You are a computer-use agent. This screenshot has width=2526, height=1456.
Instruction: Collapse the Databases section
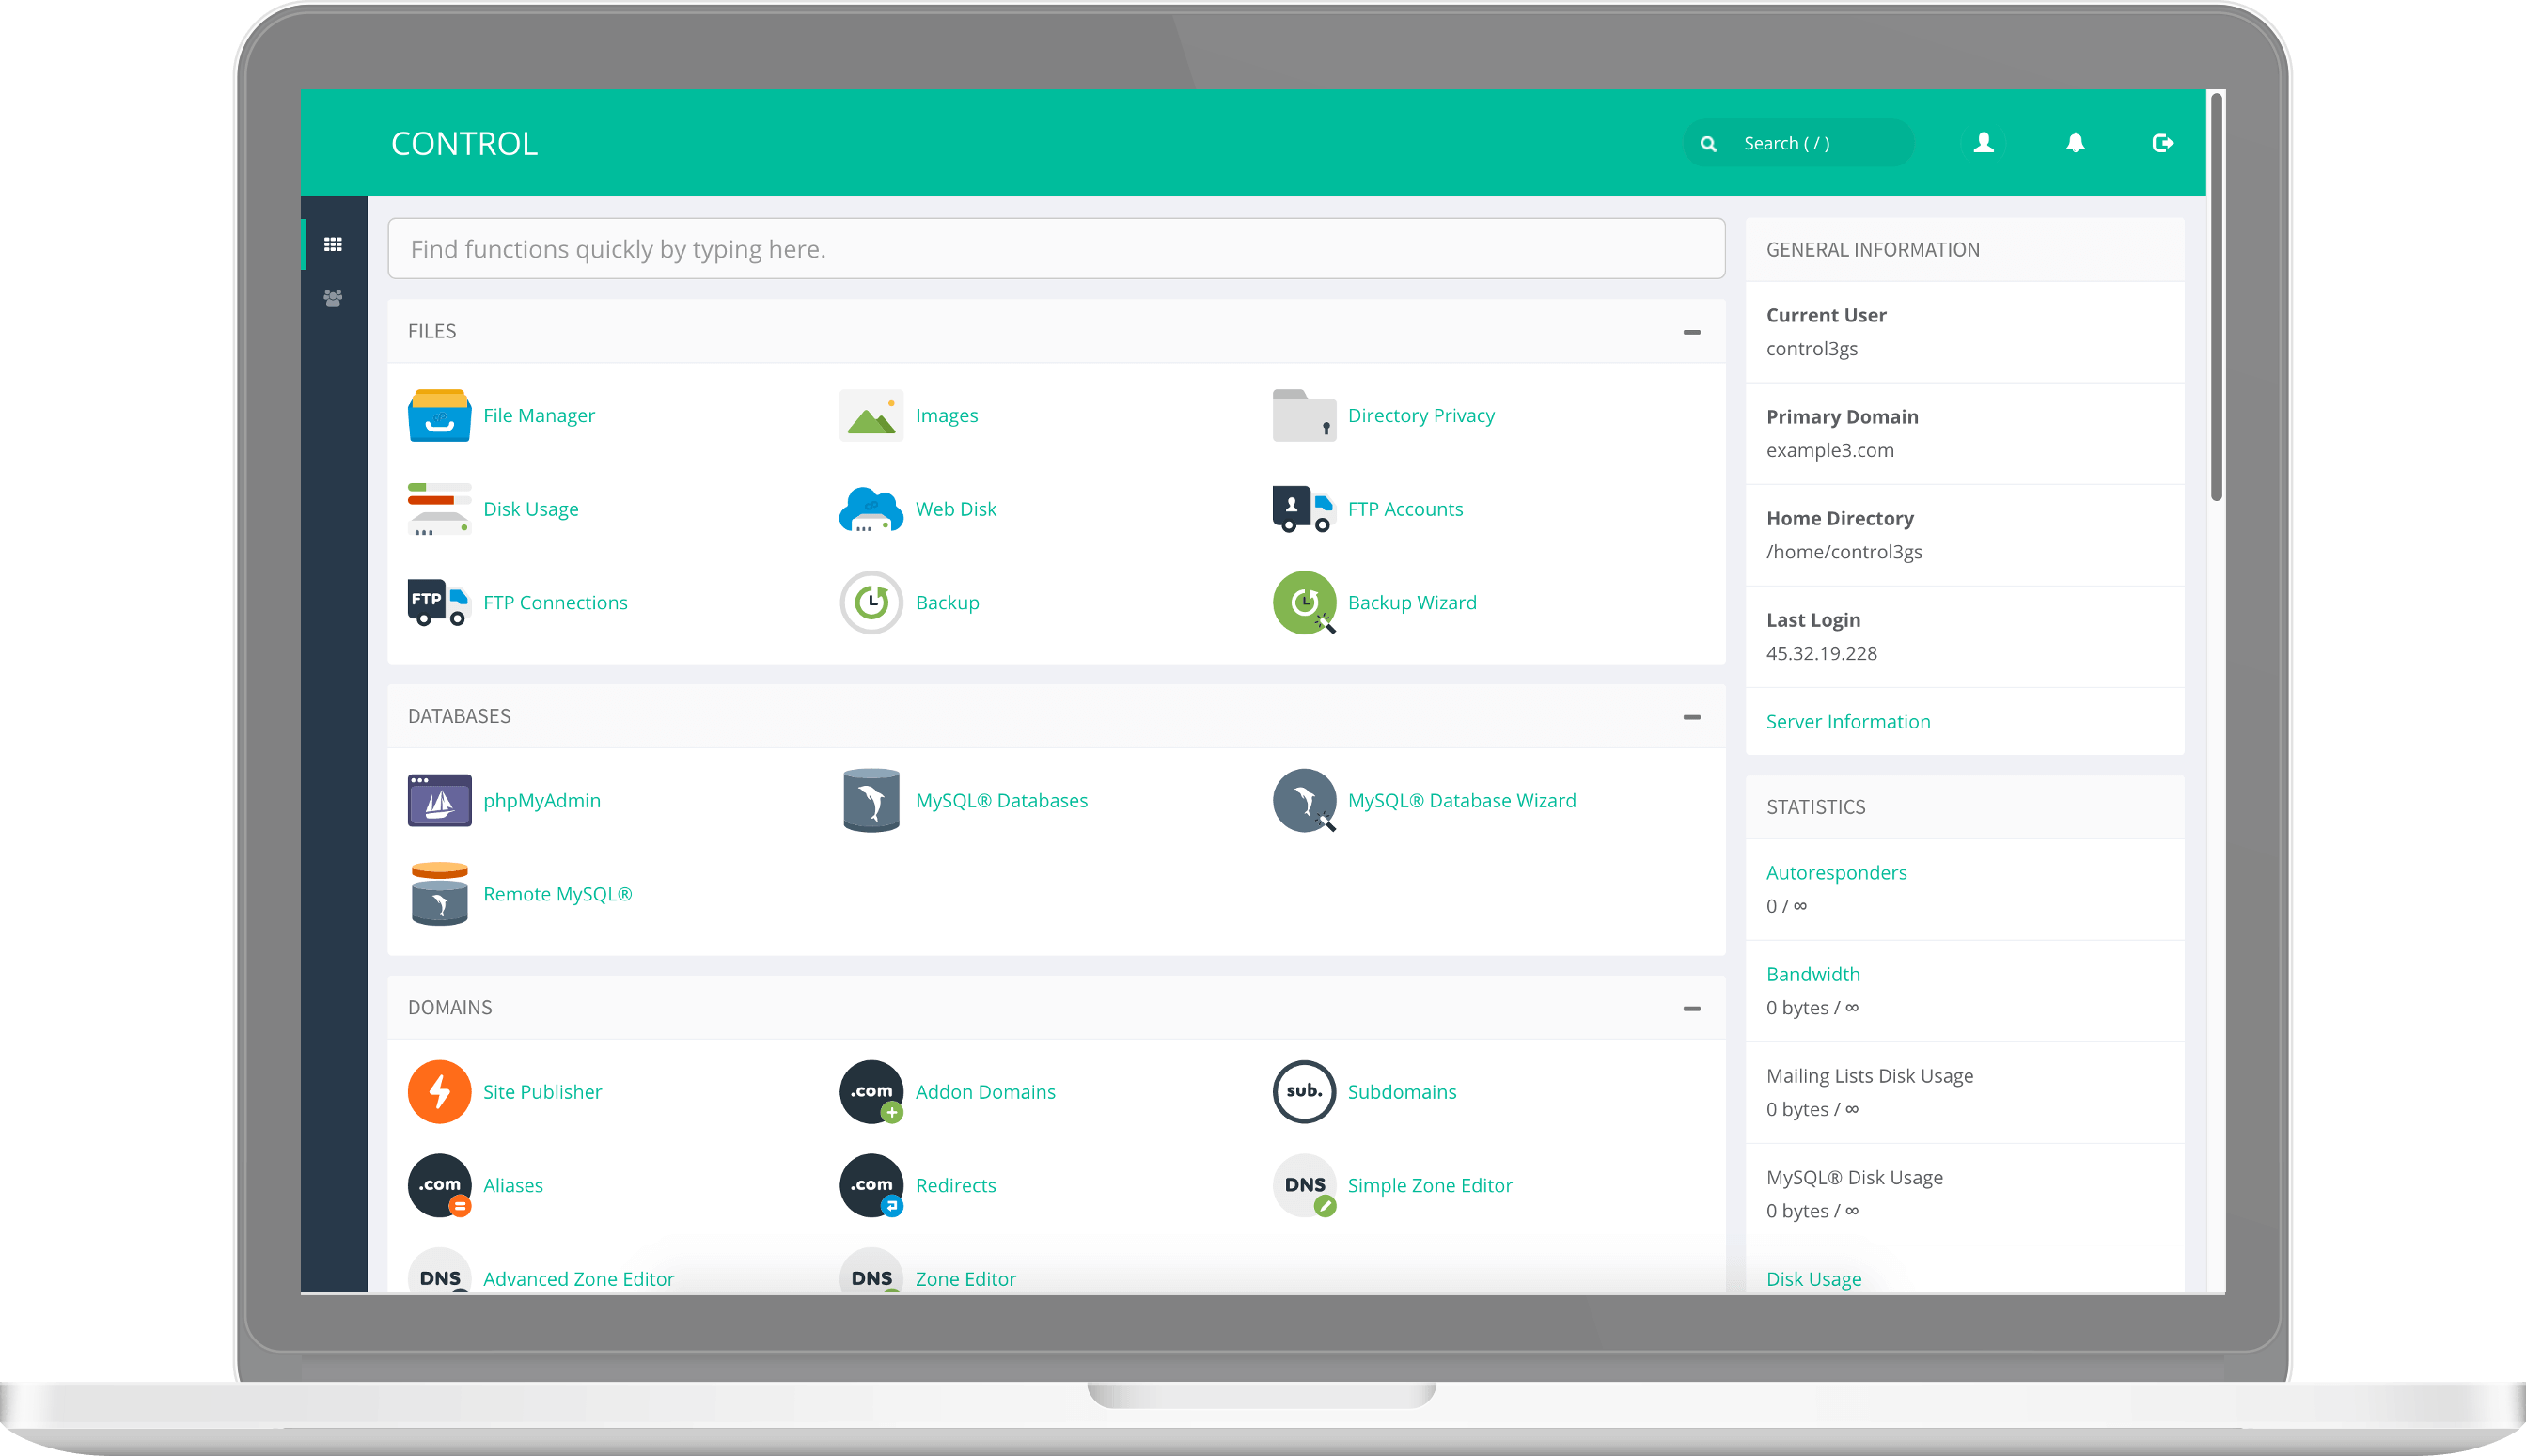coord(1691,717)
